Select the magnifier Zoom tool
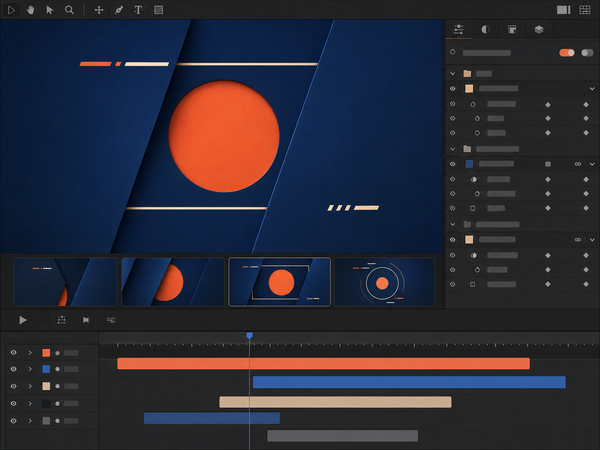The width and height of the screenshot is (600, 450). point(69,10)
